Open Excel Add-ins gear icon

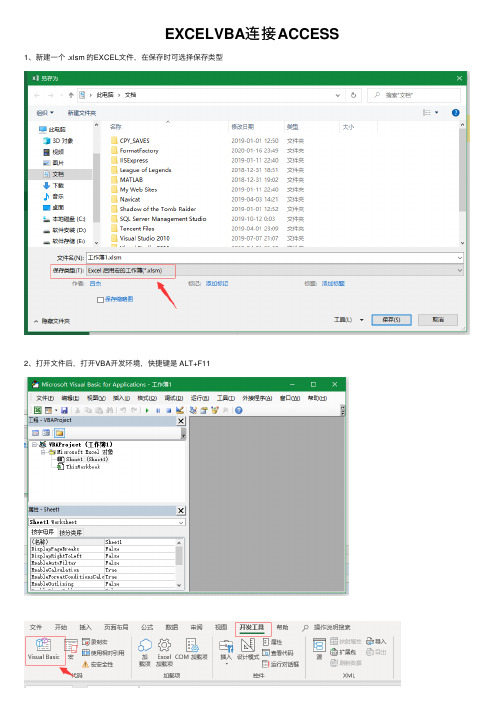pyautogui.click(x=164, y=645)
